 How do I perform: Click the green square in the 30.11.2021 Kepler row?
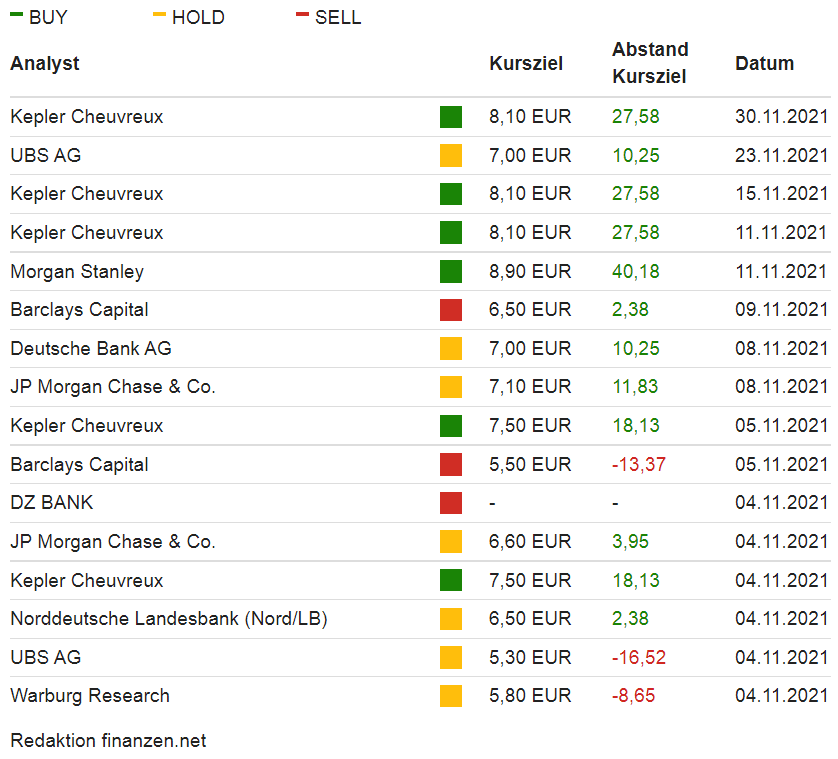tap(451, 117)
